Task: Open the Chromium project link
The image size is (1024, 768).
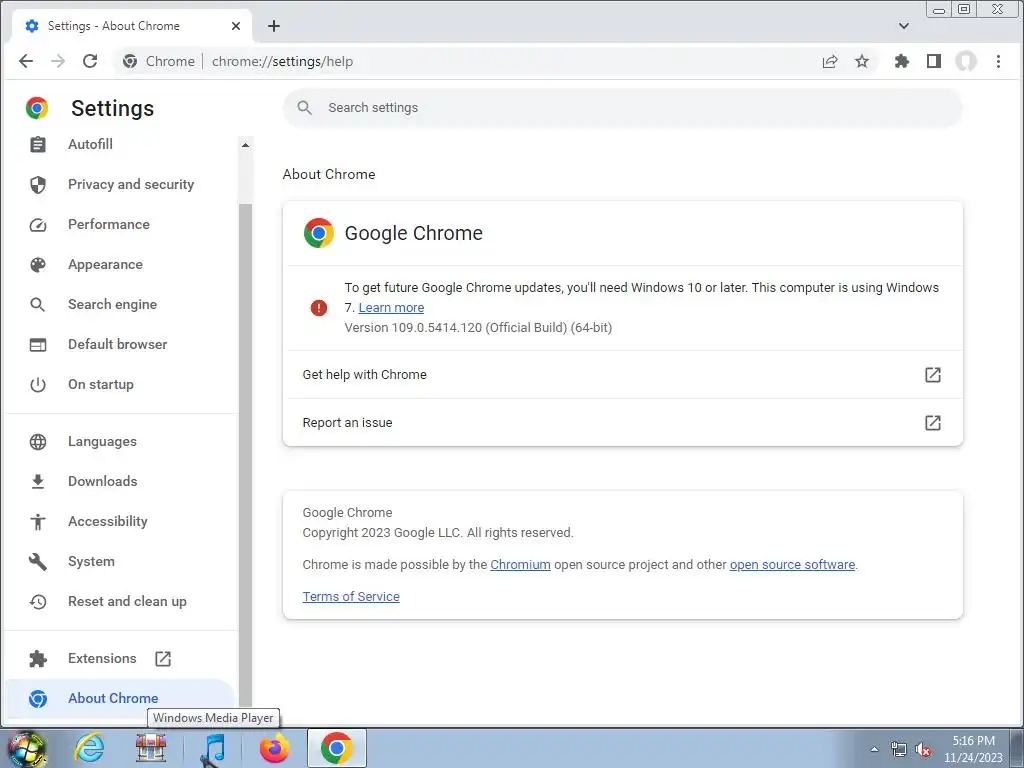Action: pos(520,565)
